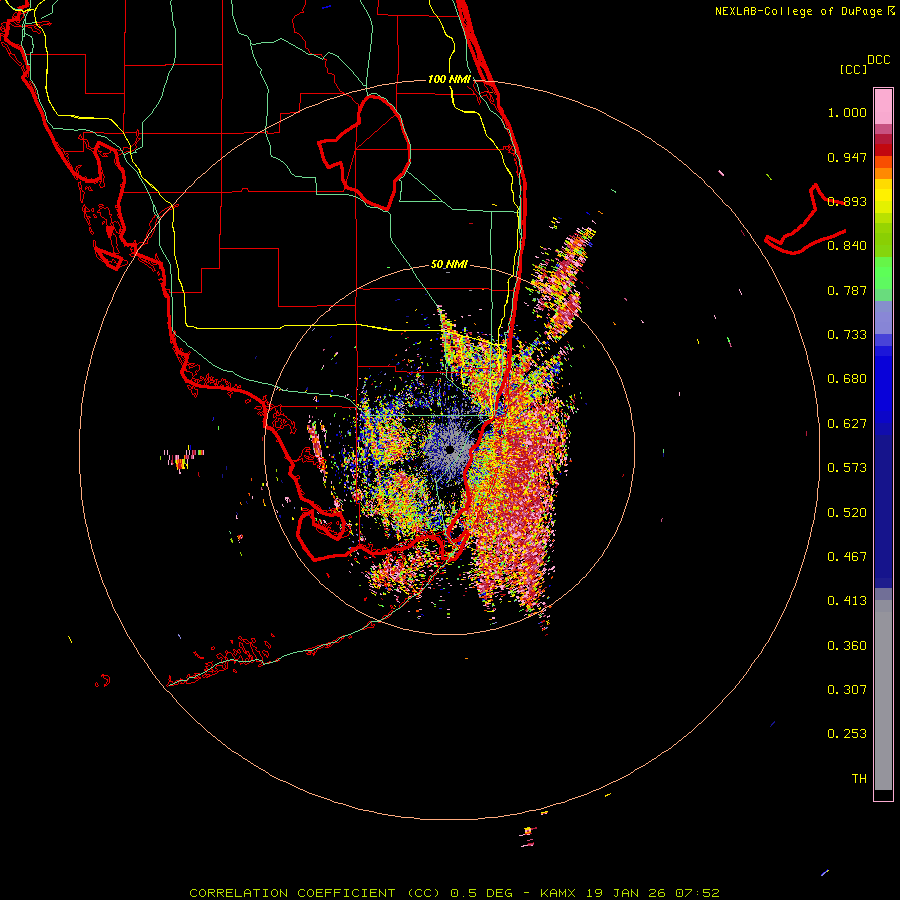Select the 0.253 scale value
Viewport: 900px width, 900px height.
[x=847, y=734]
